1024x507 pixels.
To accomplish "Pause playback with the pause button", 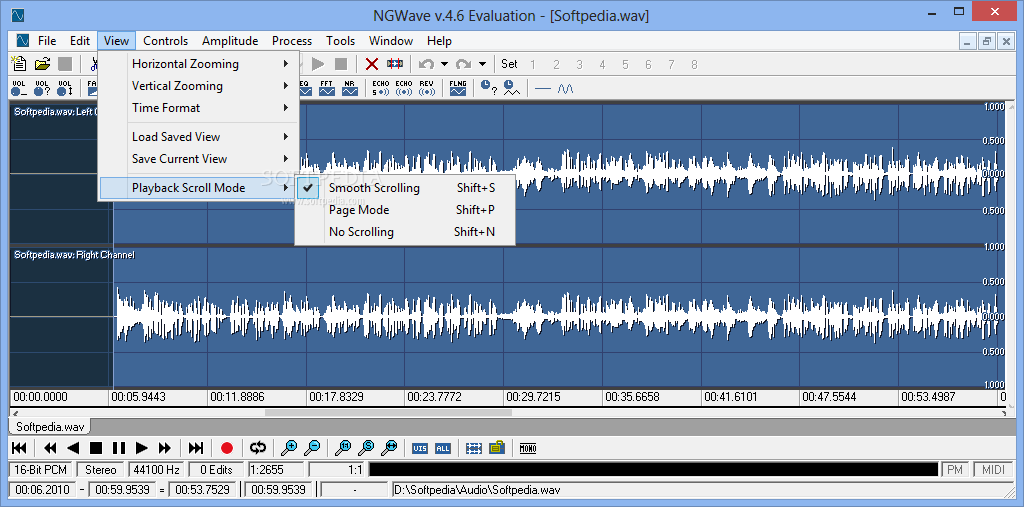I will click(118, 448).
